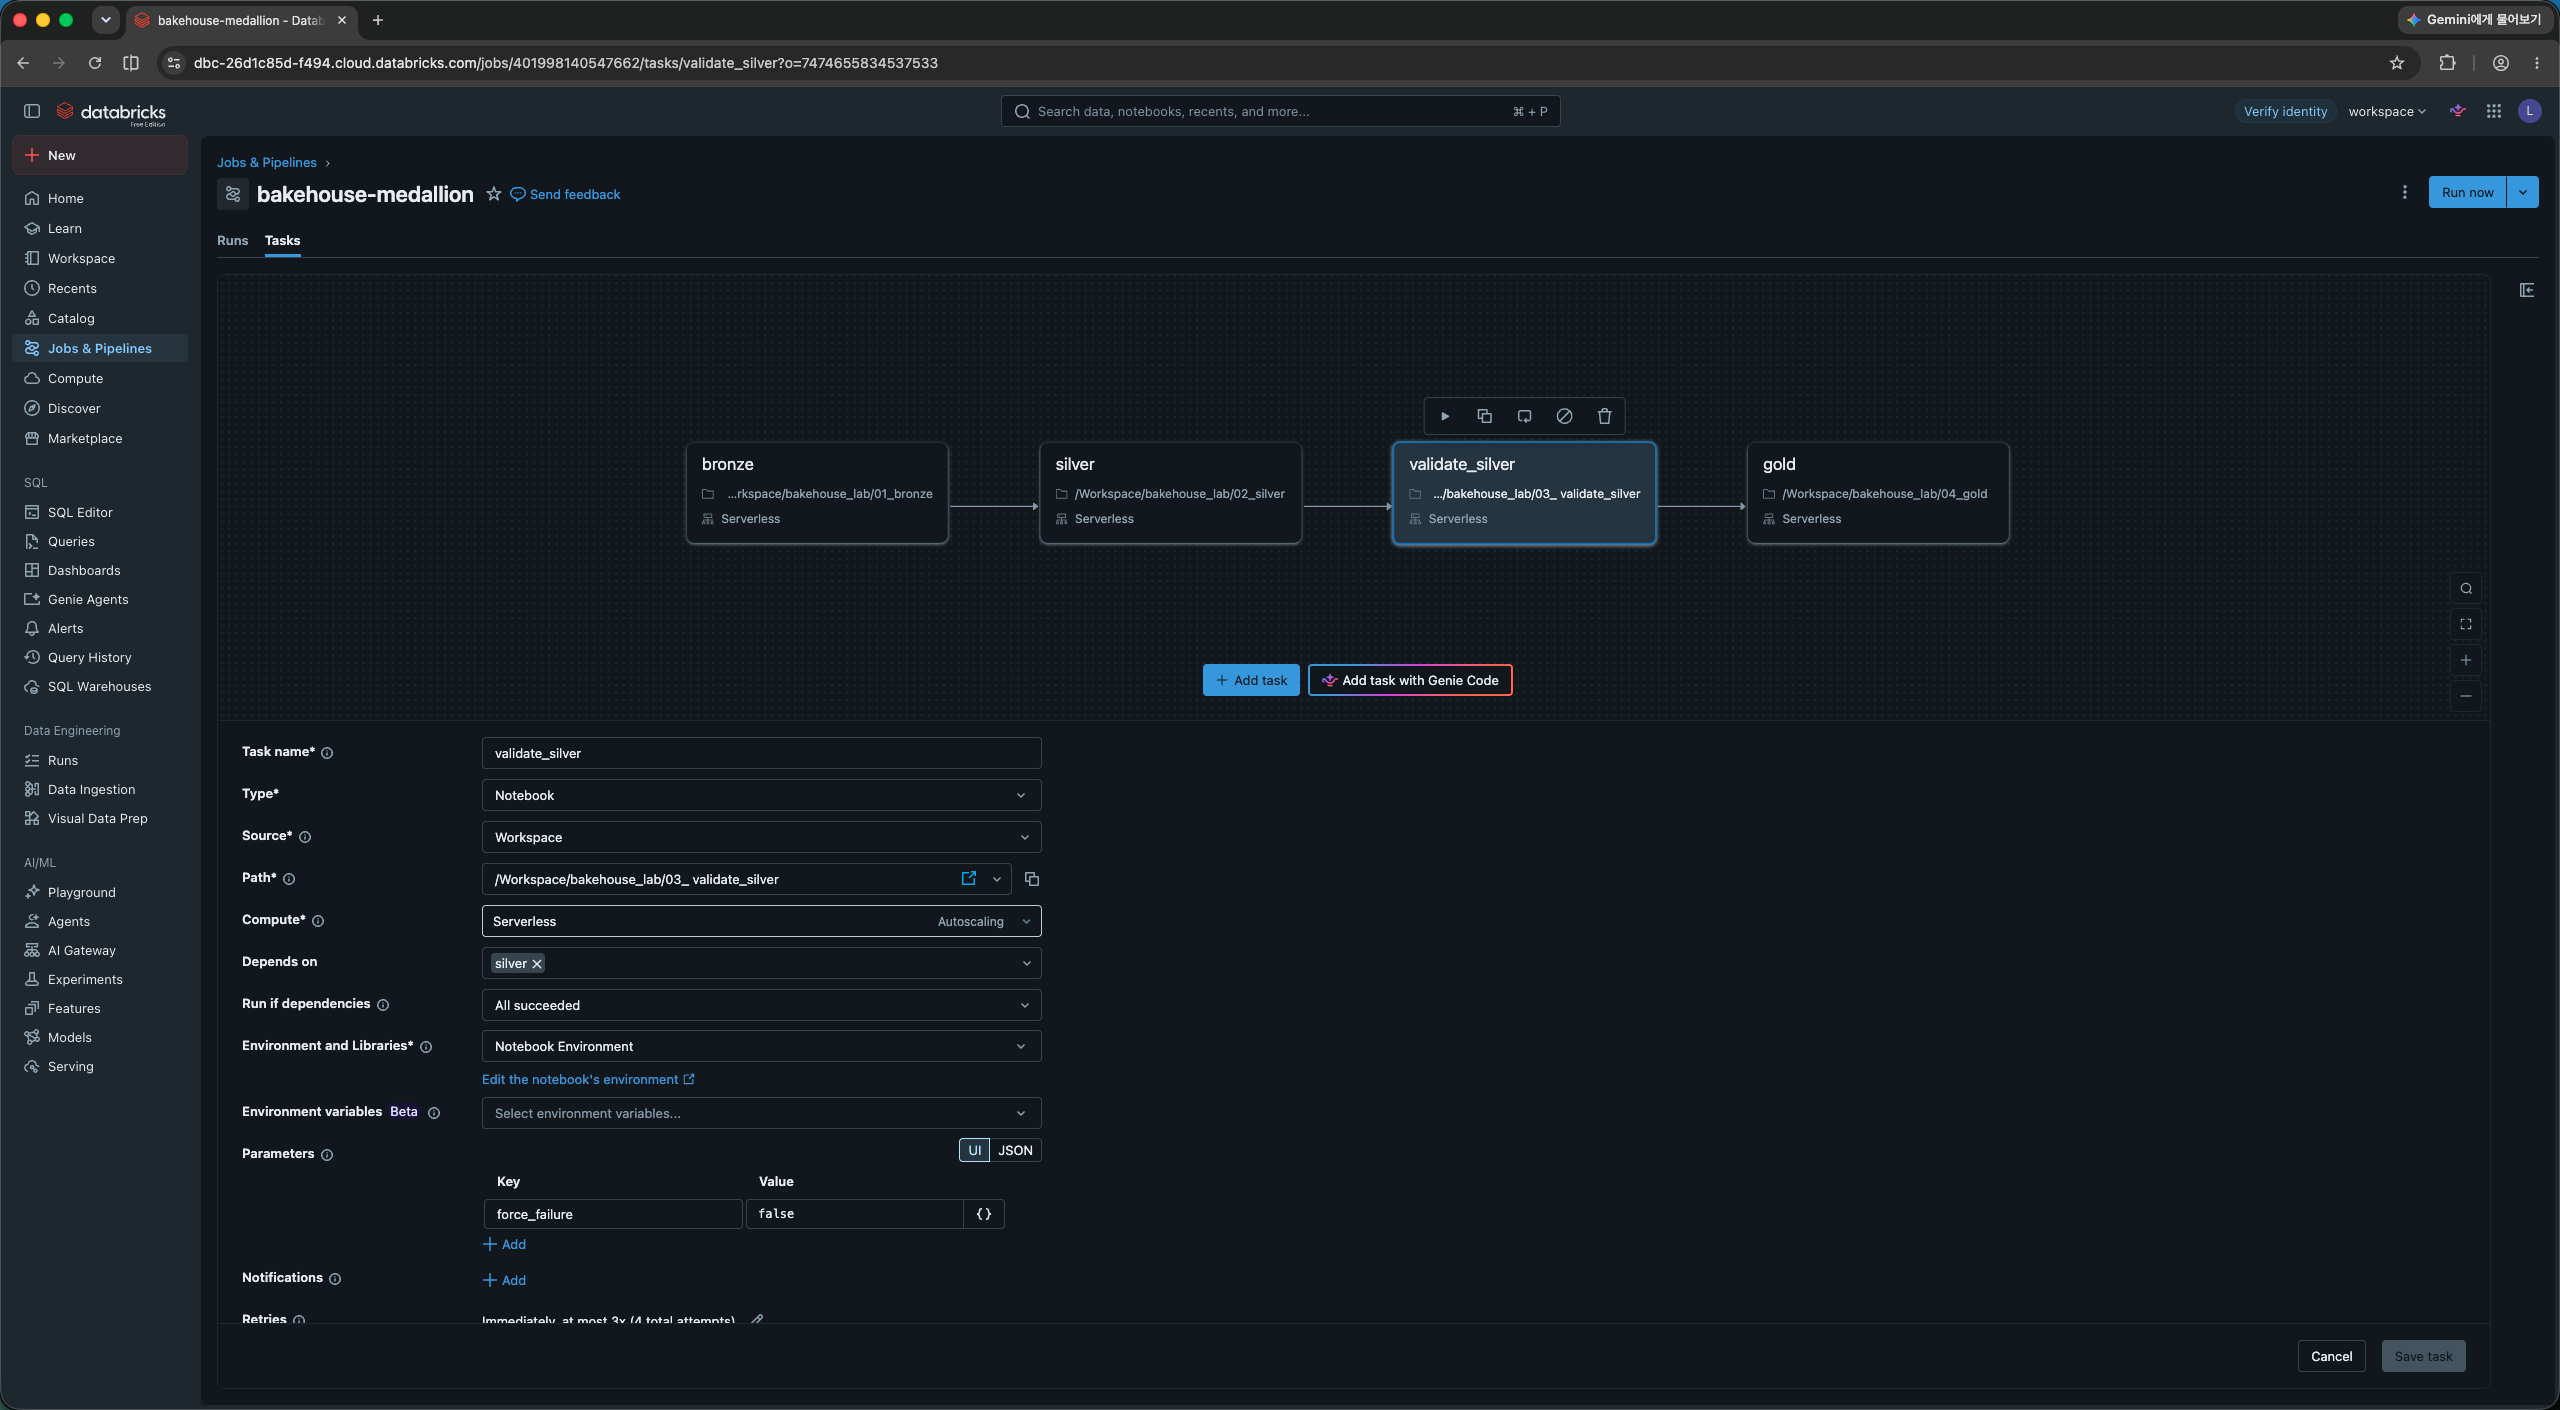Image resolution: width=2560 pixels, height=1410 pixels.
Task: Expand the Environment and Libraries dropdown
Action: [x=761, y=1046]
